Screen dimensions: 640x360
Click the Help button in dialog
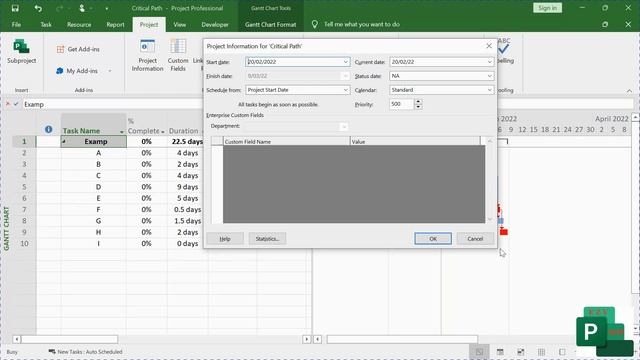(x=225, y=239)
